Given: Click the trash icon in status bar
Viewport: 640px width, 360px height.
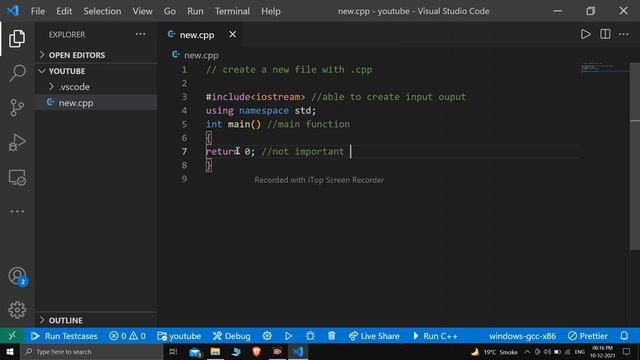Looking at the screenshot, I should (331, 336).
